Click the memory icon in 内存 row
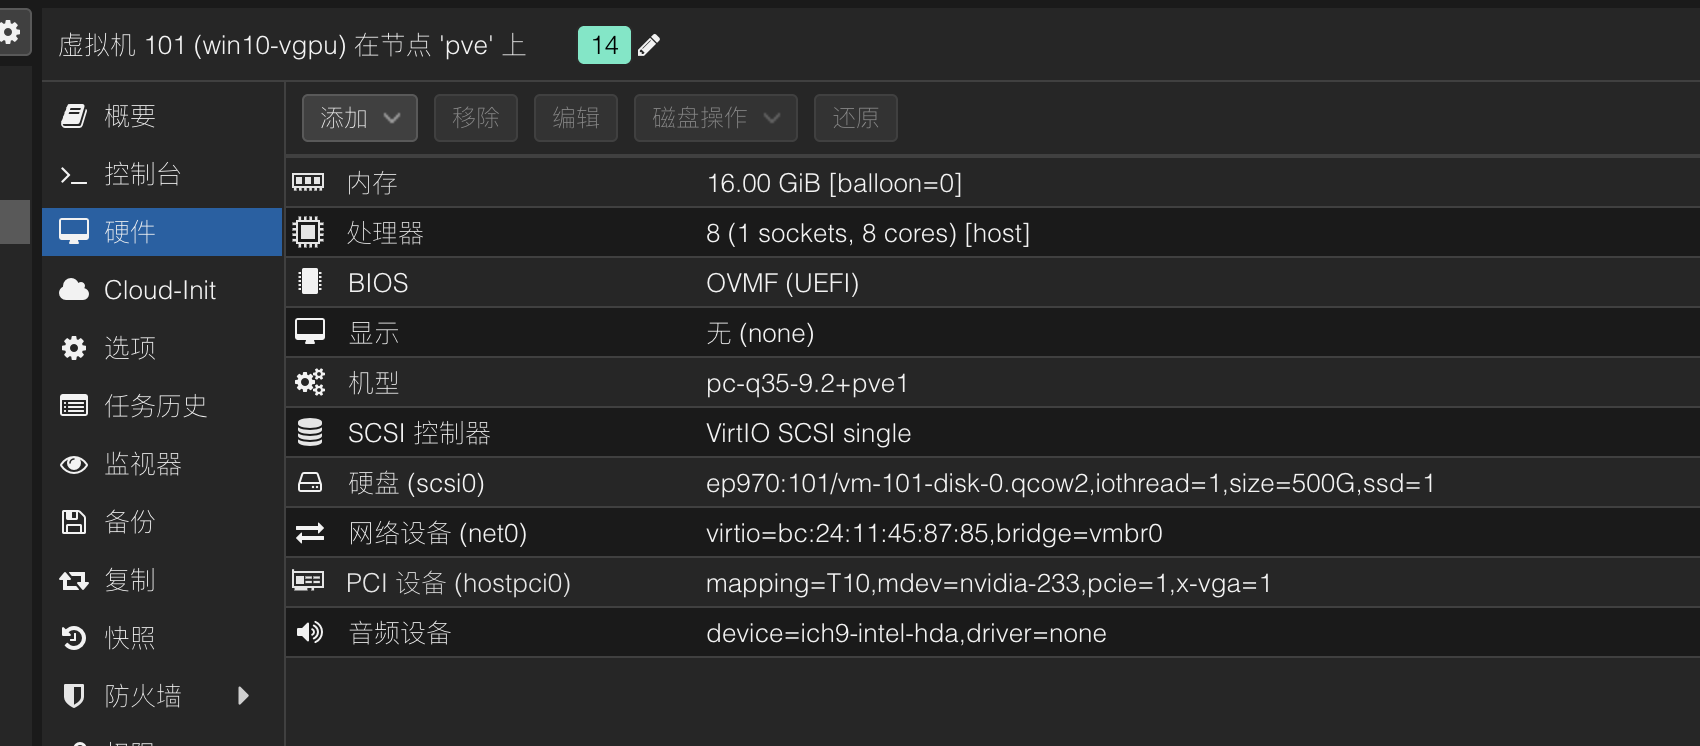 coord(308,182)
